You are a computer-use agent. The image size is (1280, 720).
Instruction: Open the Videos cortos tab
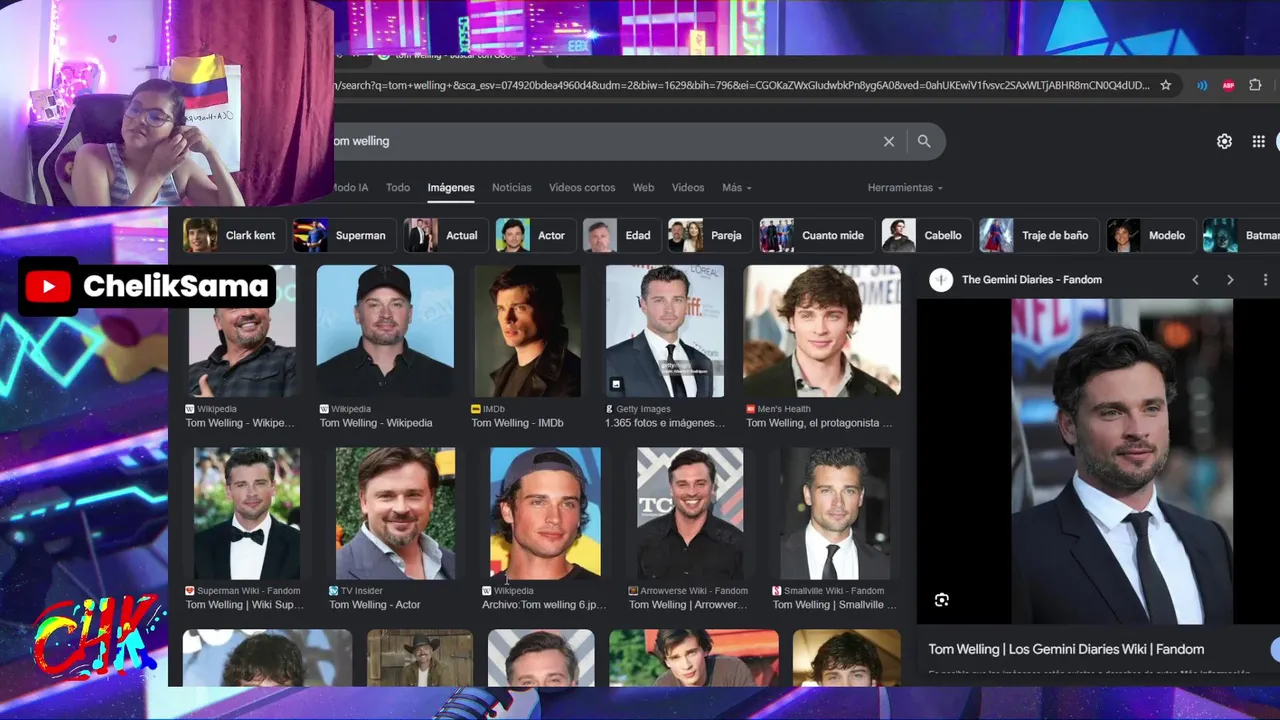coord(582,188)
